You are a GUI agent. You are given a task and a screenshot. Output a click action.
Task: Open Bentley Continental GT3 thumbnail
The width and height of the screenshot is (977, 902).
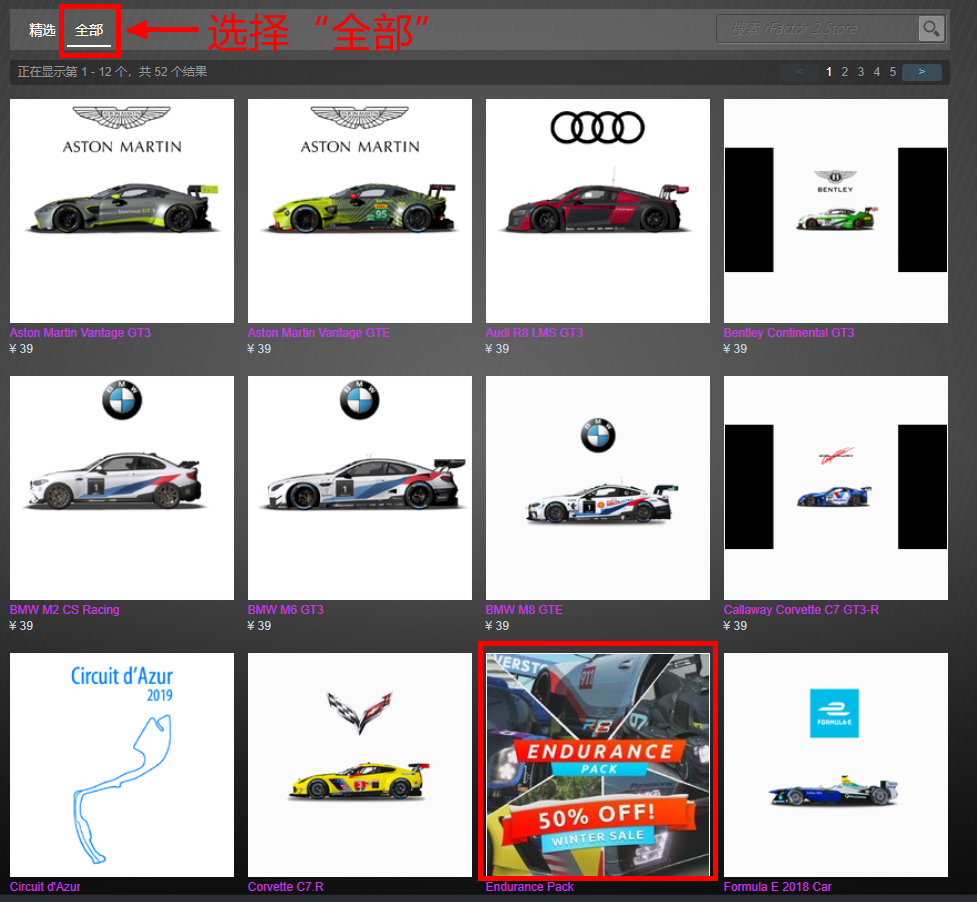pyautogui.click(x=836, y=211)
